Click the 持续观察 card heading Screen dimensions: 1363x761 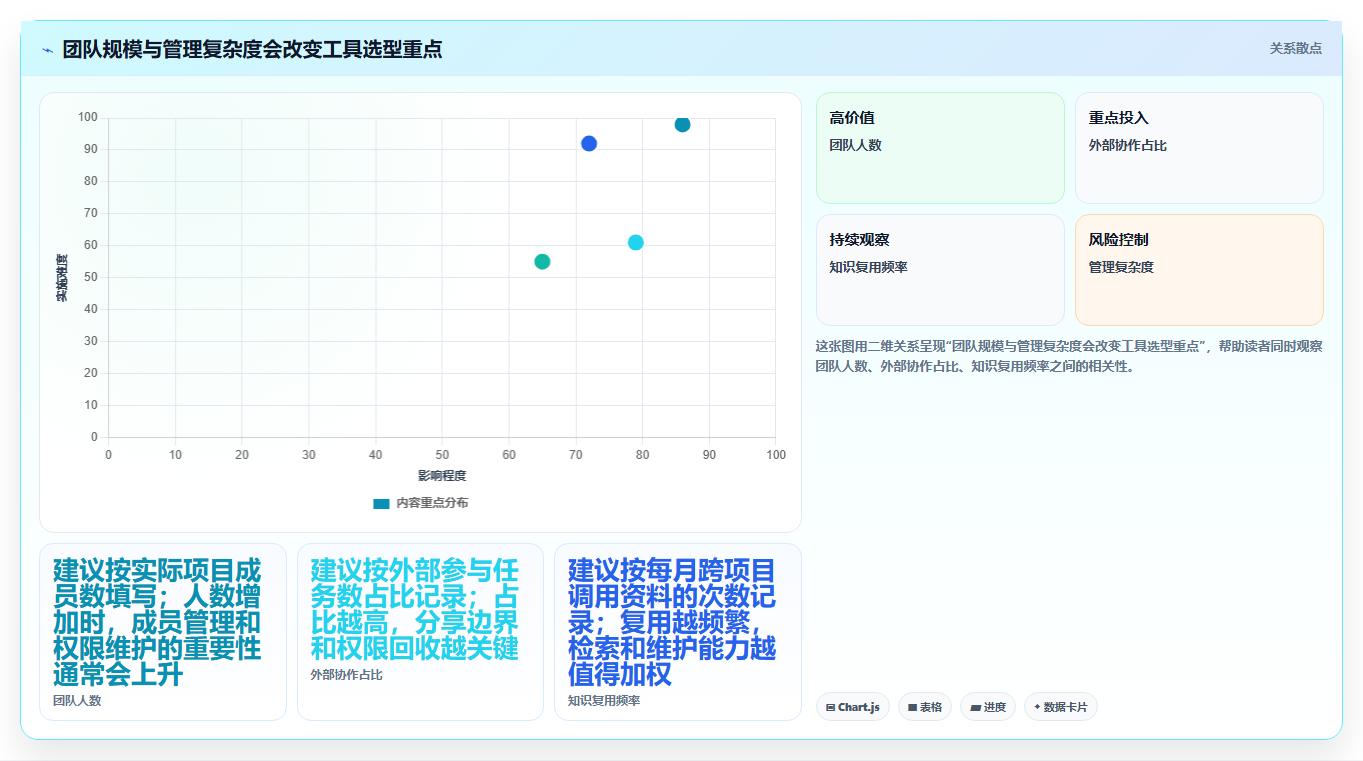point(859,240)
